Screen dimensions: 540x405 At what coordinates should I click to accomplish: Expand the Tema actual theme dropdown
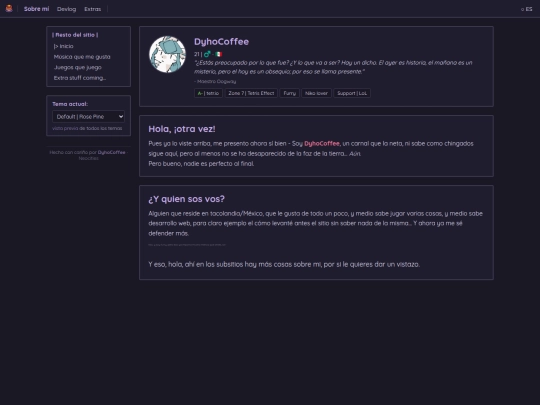(x=89, y=117)
